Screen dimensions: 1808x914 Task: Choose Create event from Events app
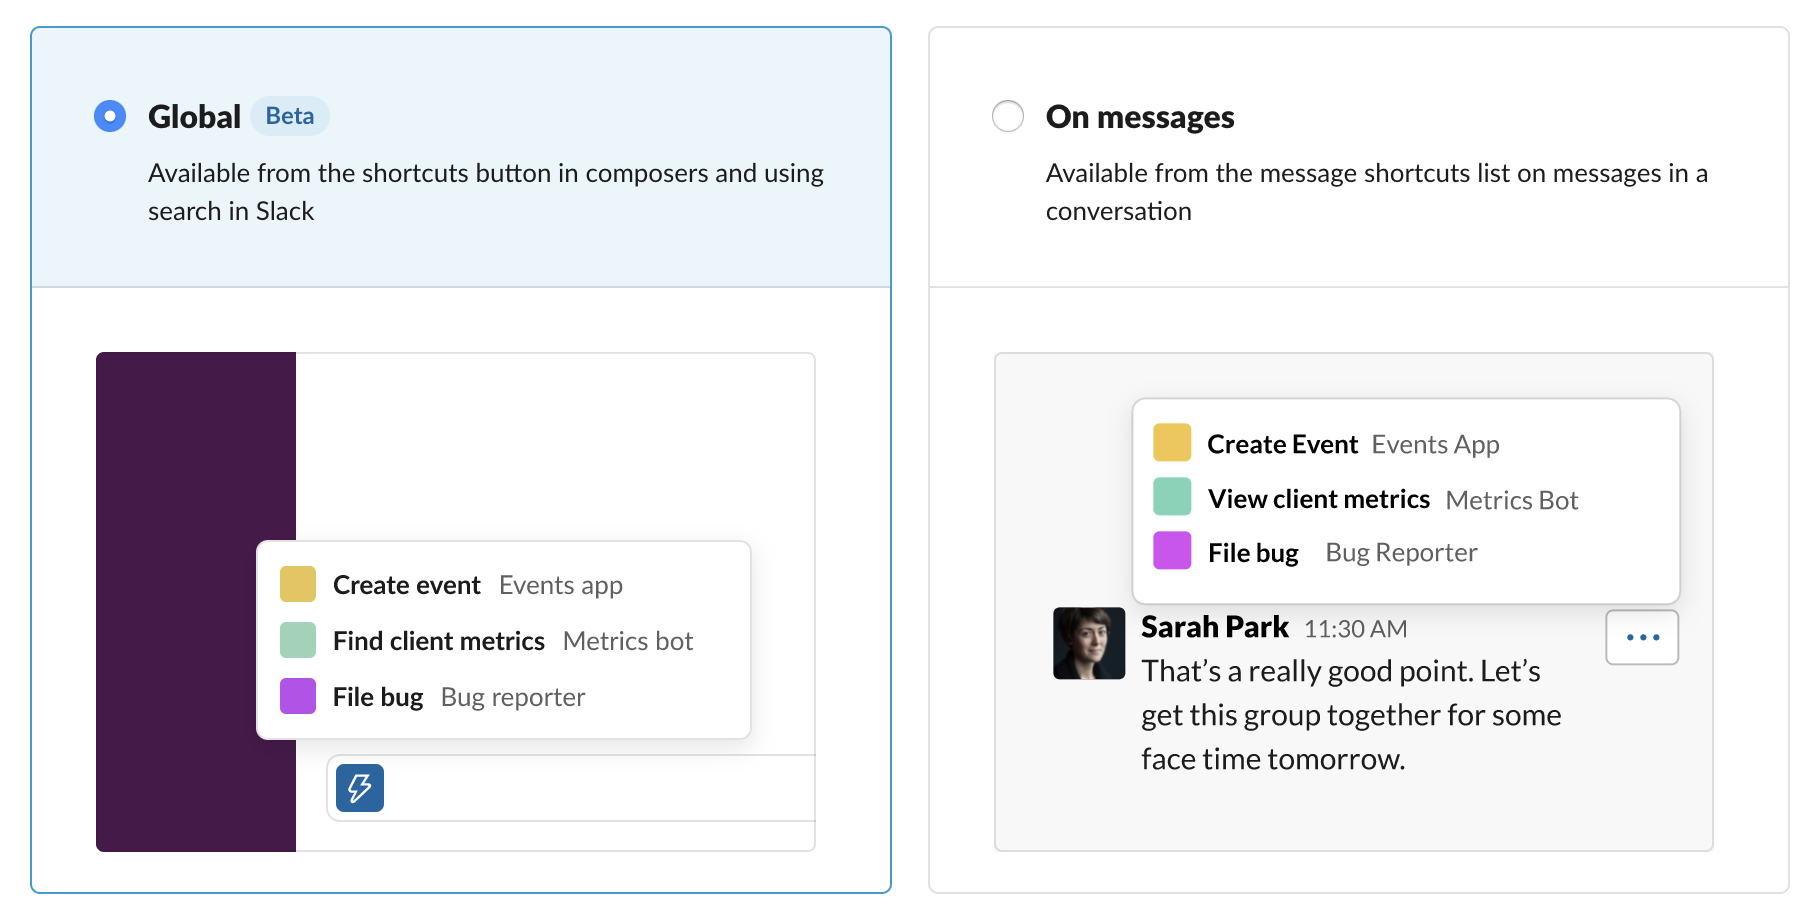click(503, 585)
